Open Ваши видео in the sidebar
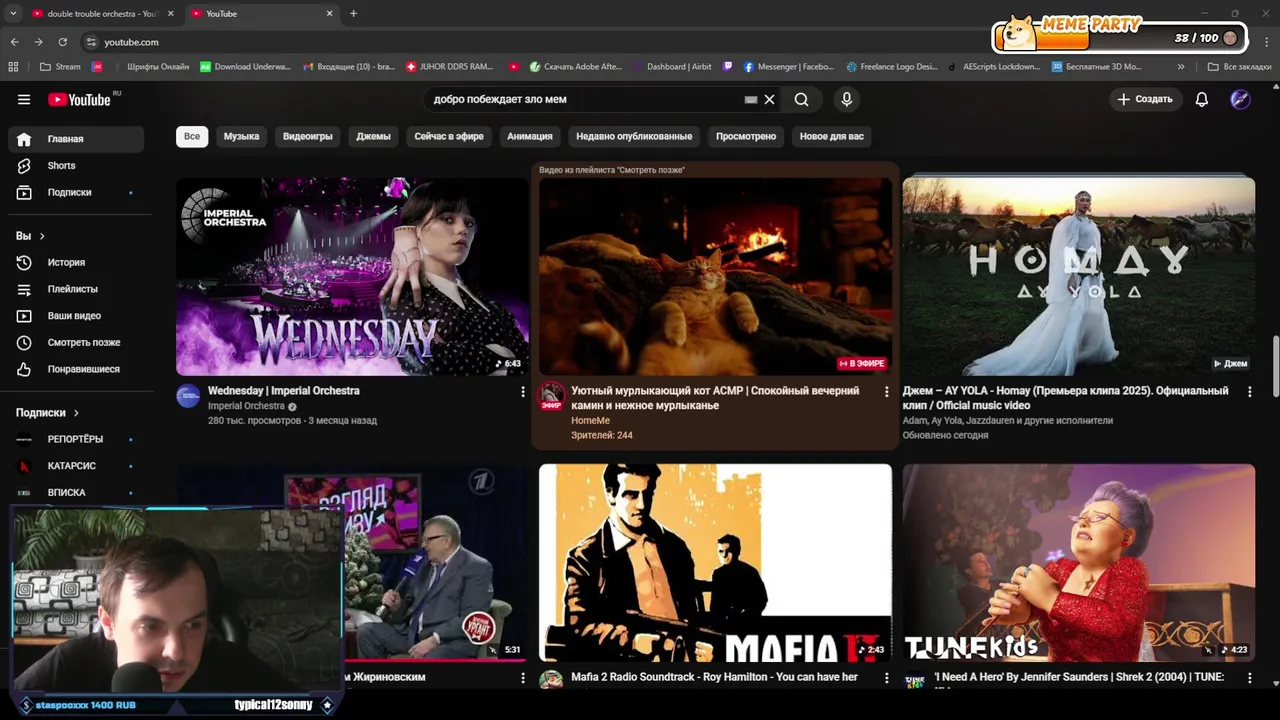Image resolution: width=1280 pixels, height=720 pixels. (x=76, y=315)
